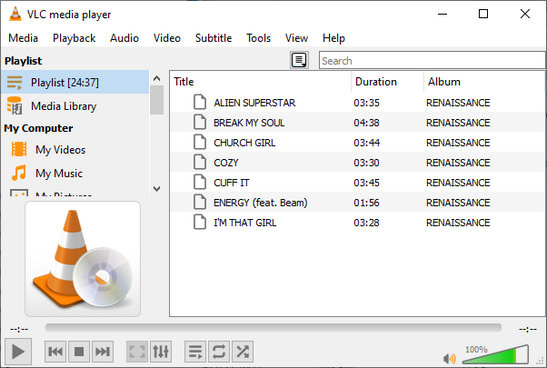The image size is (547, 368).
Task: Click file icon beside ALIEN SUPERSTAR
Action: point(200,102)
